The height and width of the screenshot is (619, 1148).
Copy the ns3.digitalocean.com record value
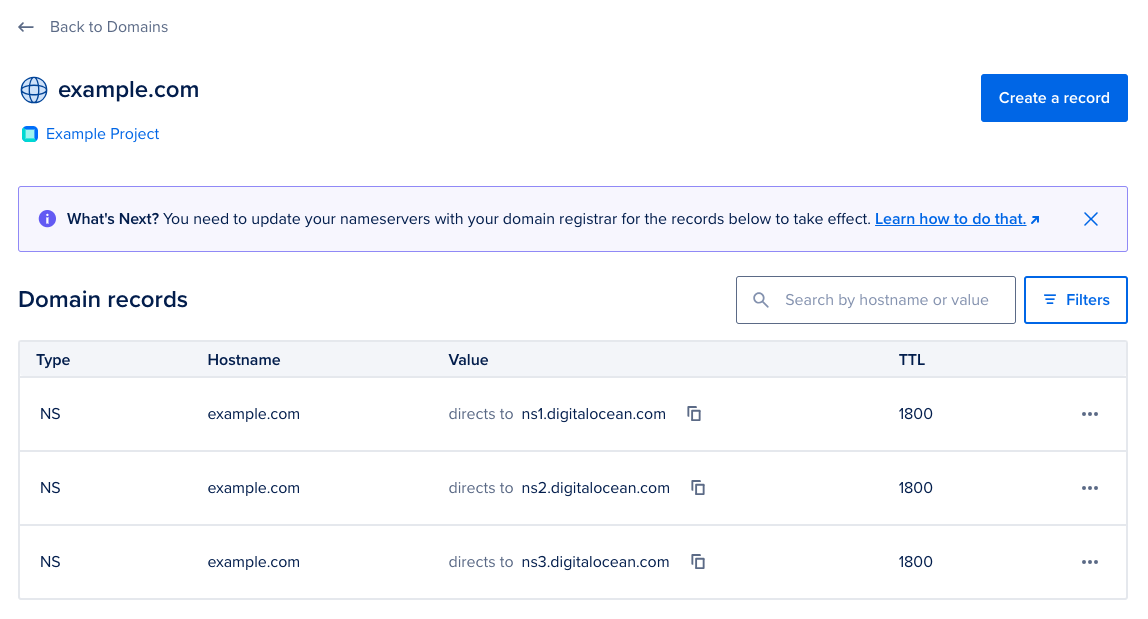(697, 561)
